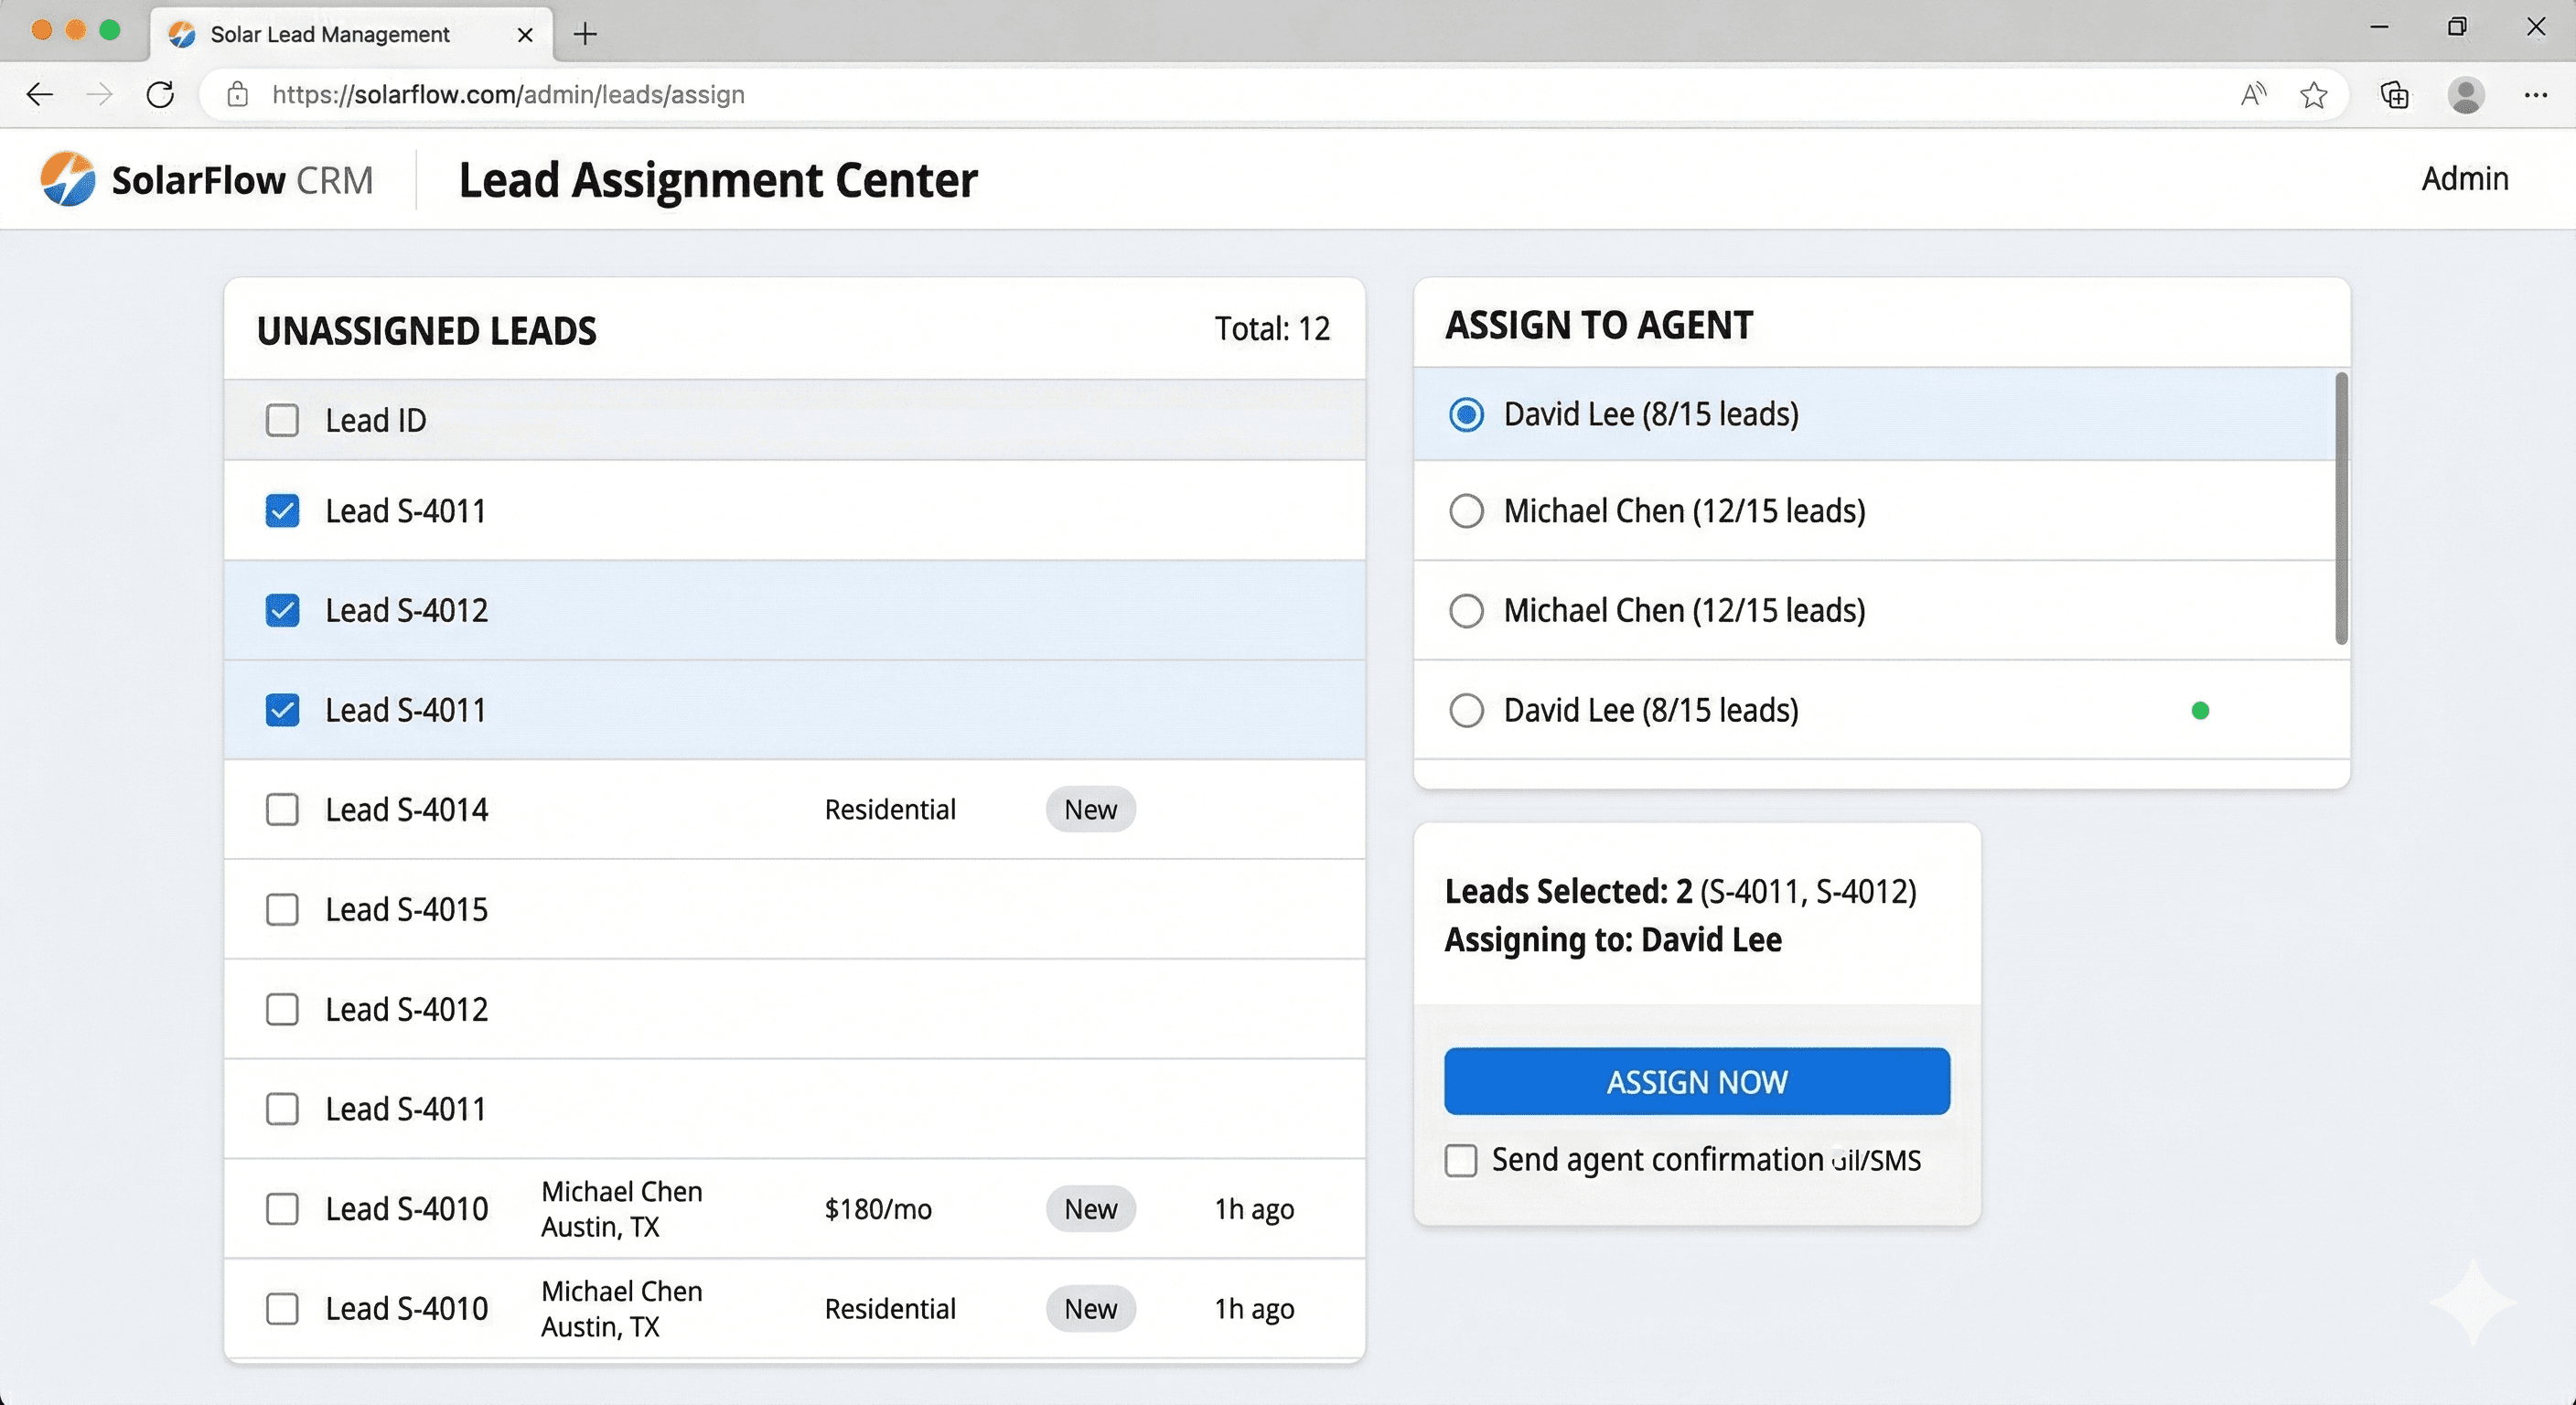The image size is (2576, 1405).
Task: Enable Send agent confirmation checkbox
Action: 1460,1160
